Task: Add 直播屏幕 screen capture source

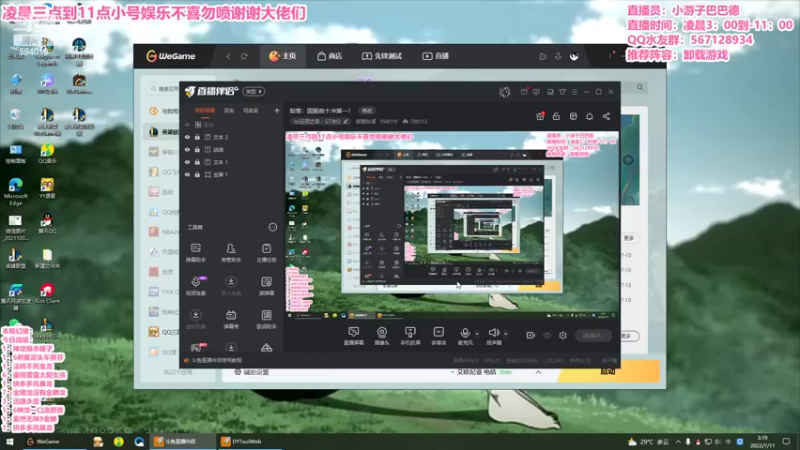Action: (x=354, y=336)
